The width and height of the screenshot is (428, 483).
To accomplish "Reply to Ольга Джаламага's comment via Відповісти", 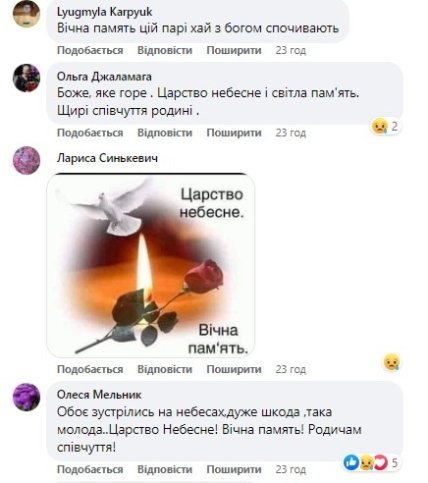I will click(x=165, y=133).
